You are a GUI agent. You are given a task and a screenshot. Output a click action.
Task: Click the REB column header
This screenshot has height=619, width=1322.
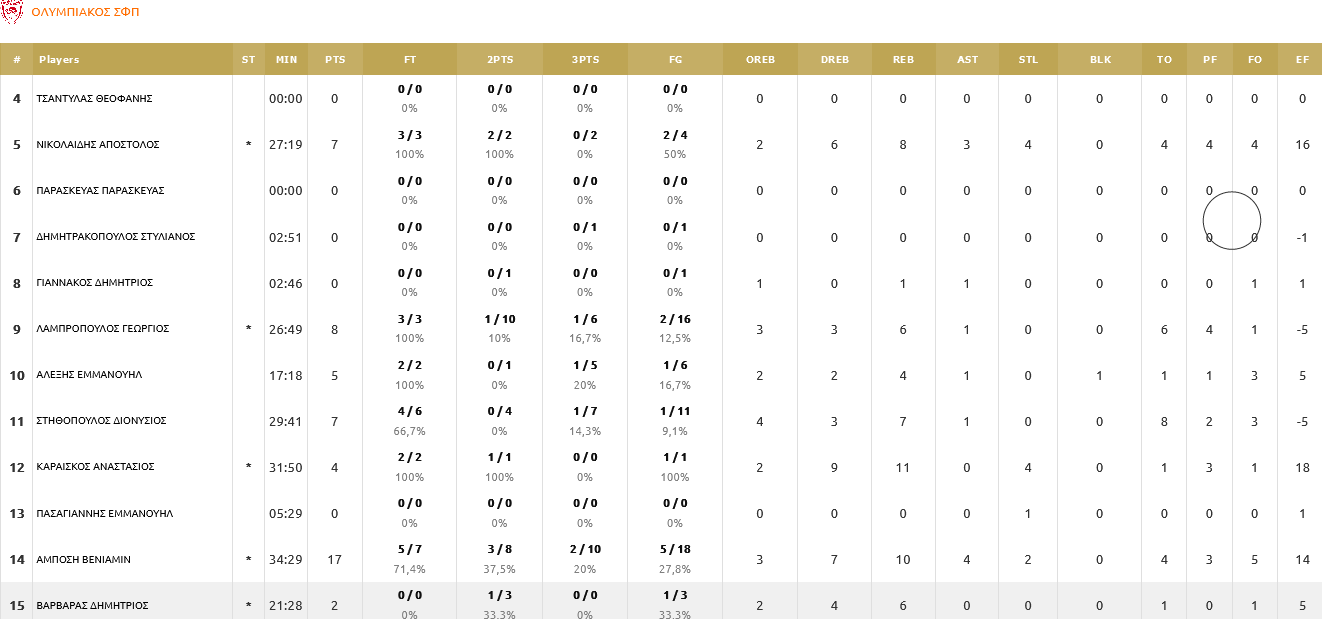click(x=903, y=60)
